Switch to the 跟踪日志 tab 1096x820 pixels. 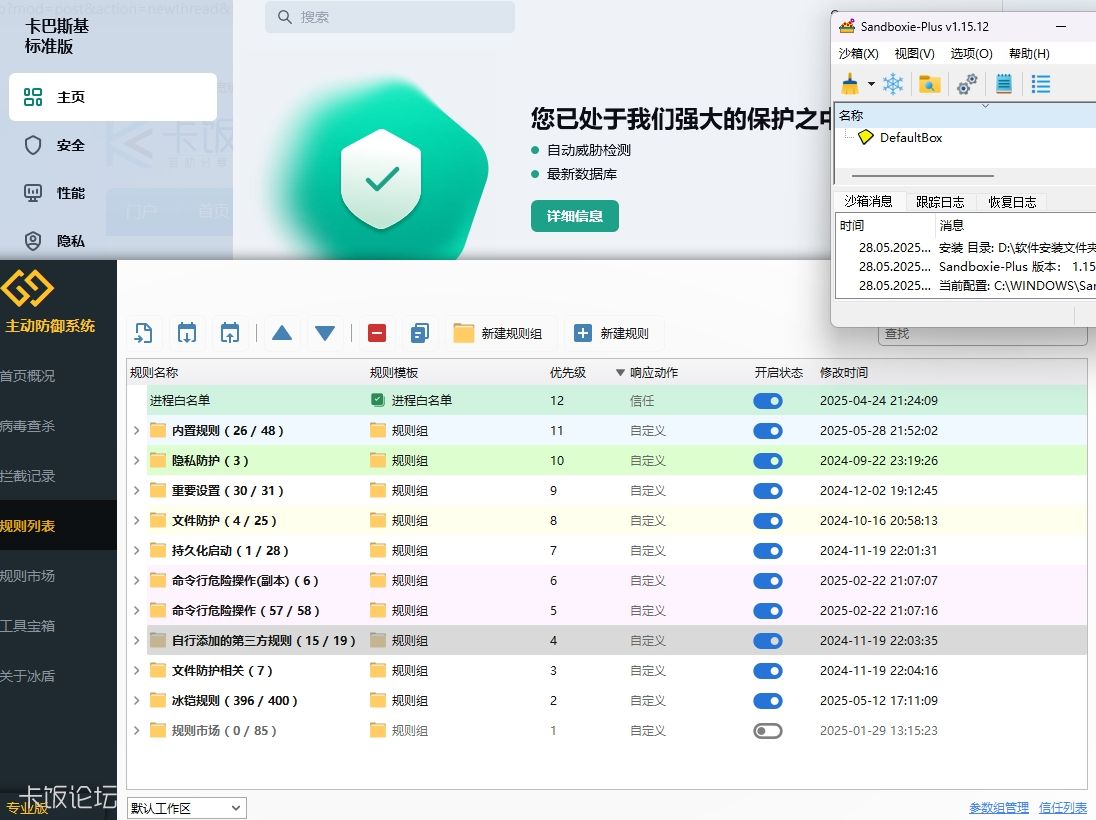tap(940, 202)
